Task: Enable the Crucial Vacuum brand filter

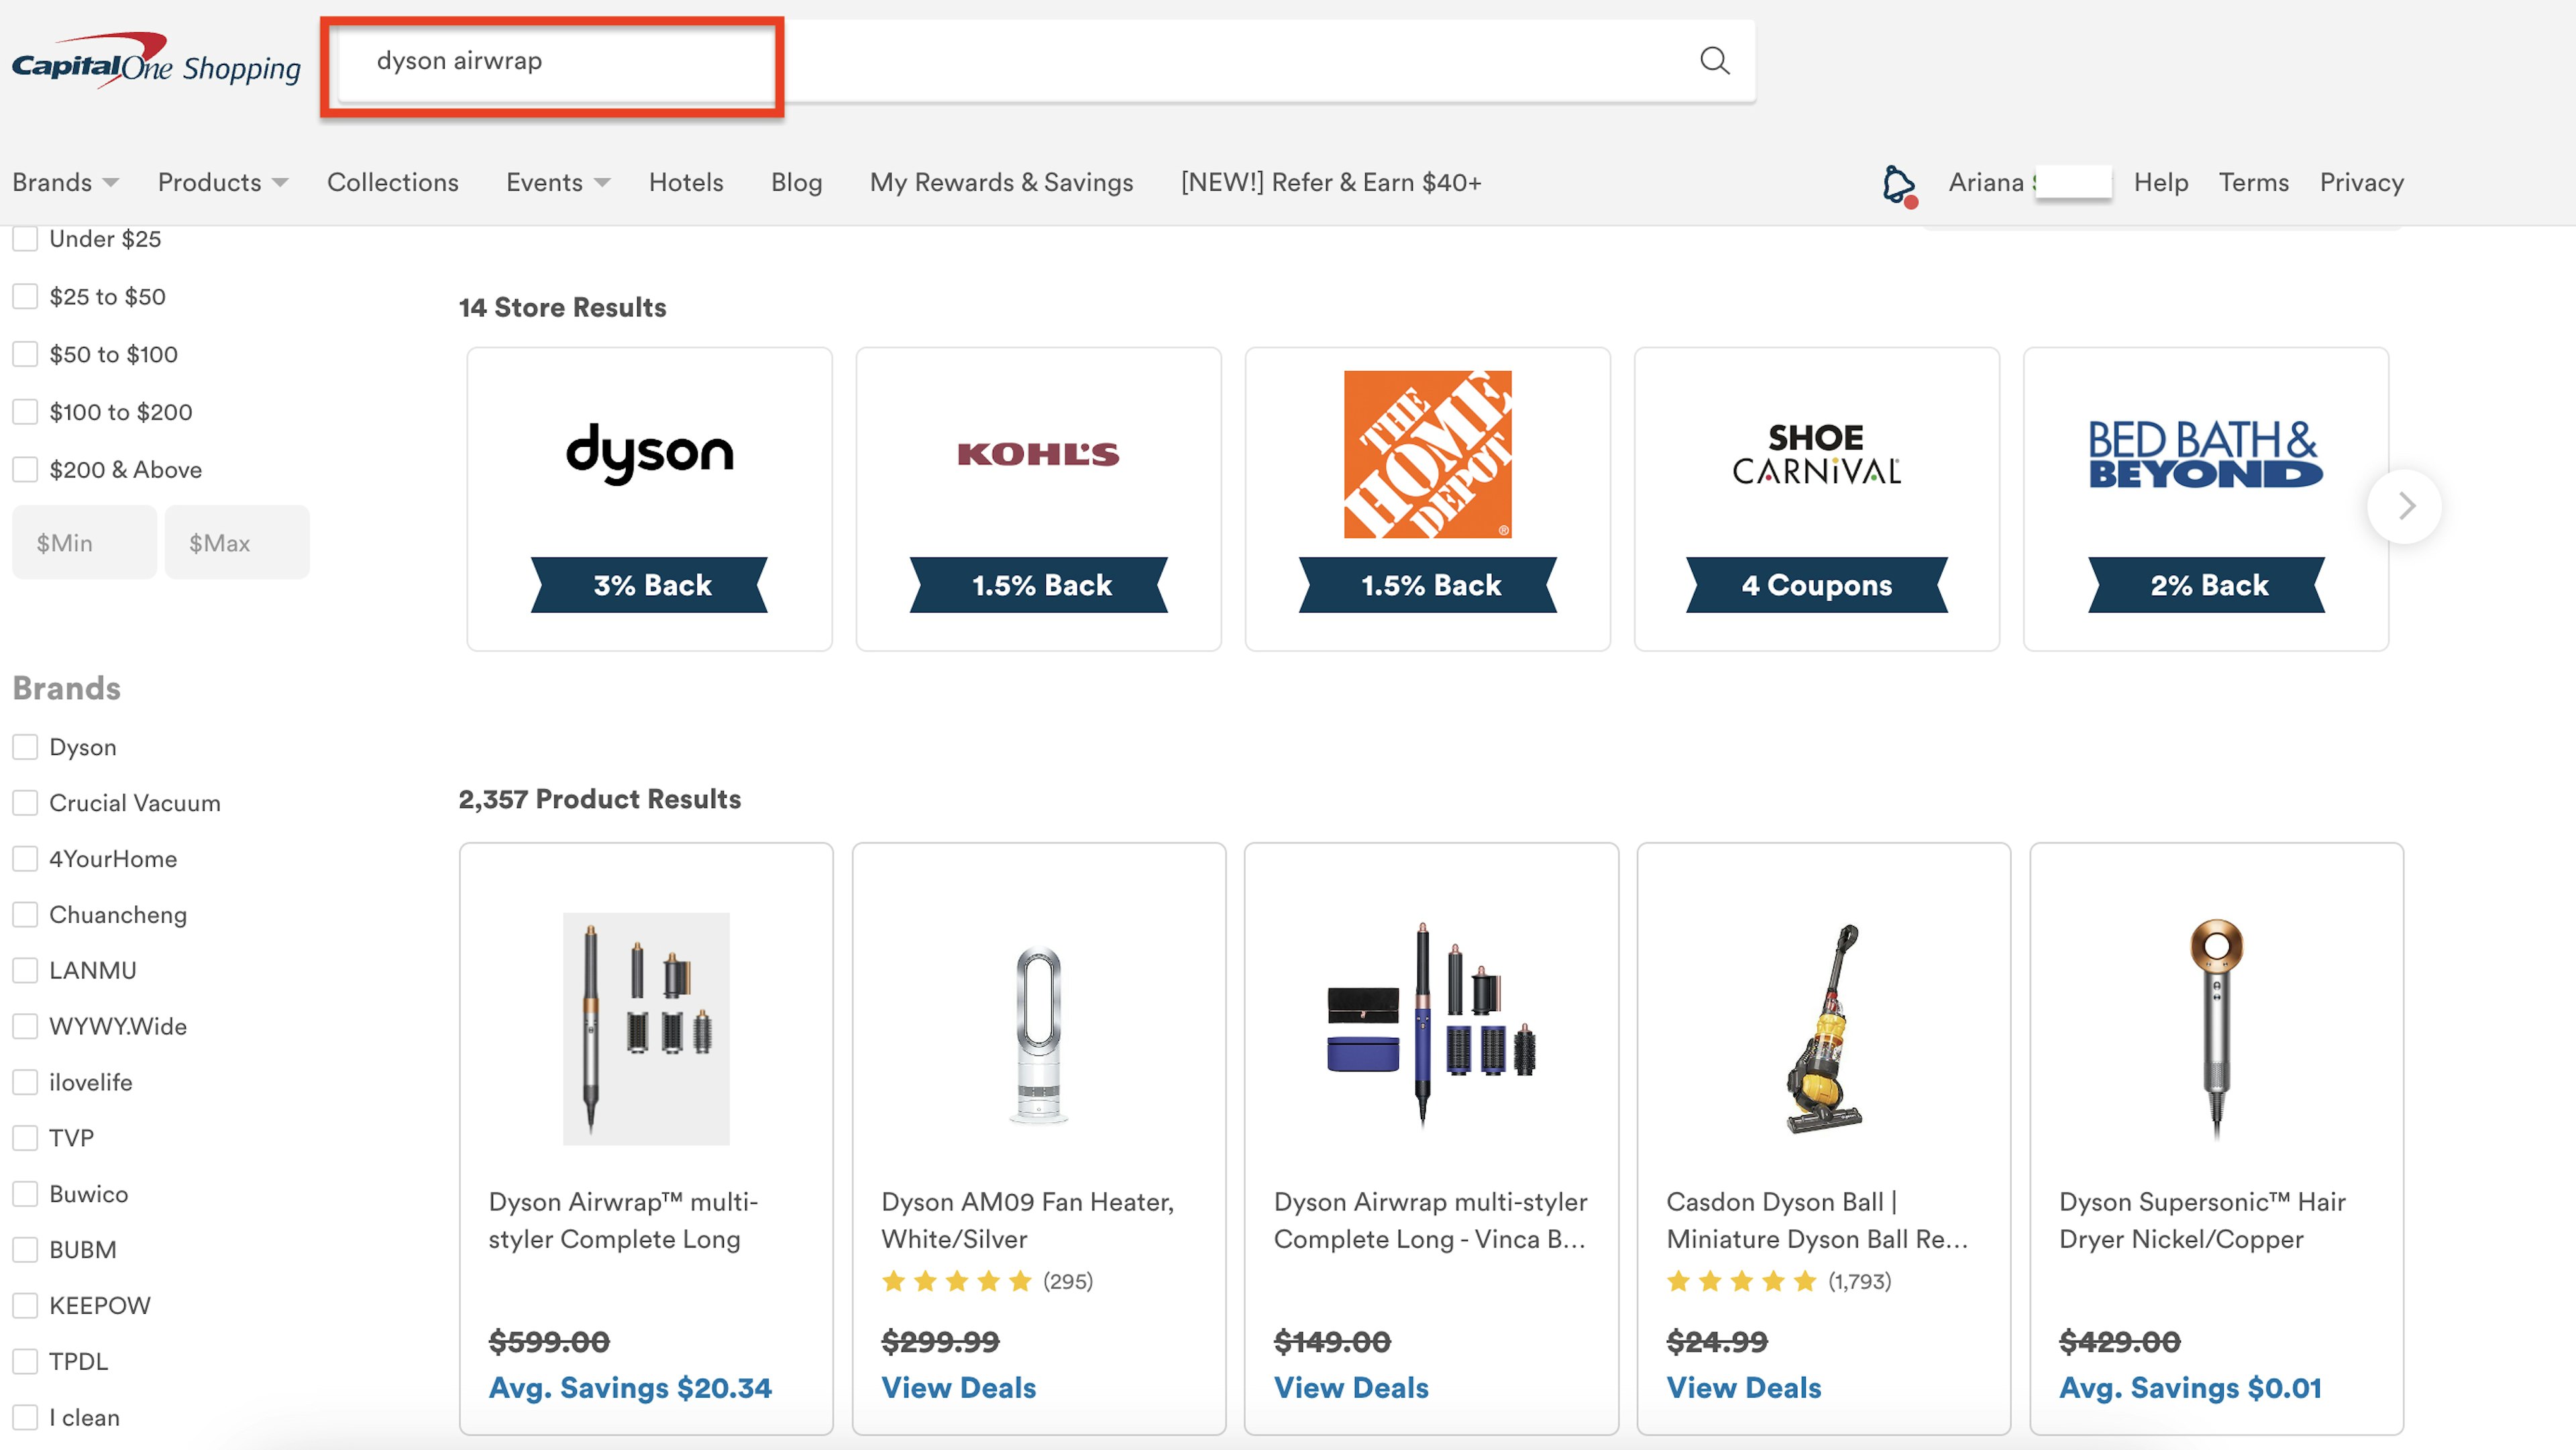Action: coord(25,802)
